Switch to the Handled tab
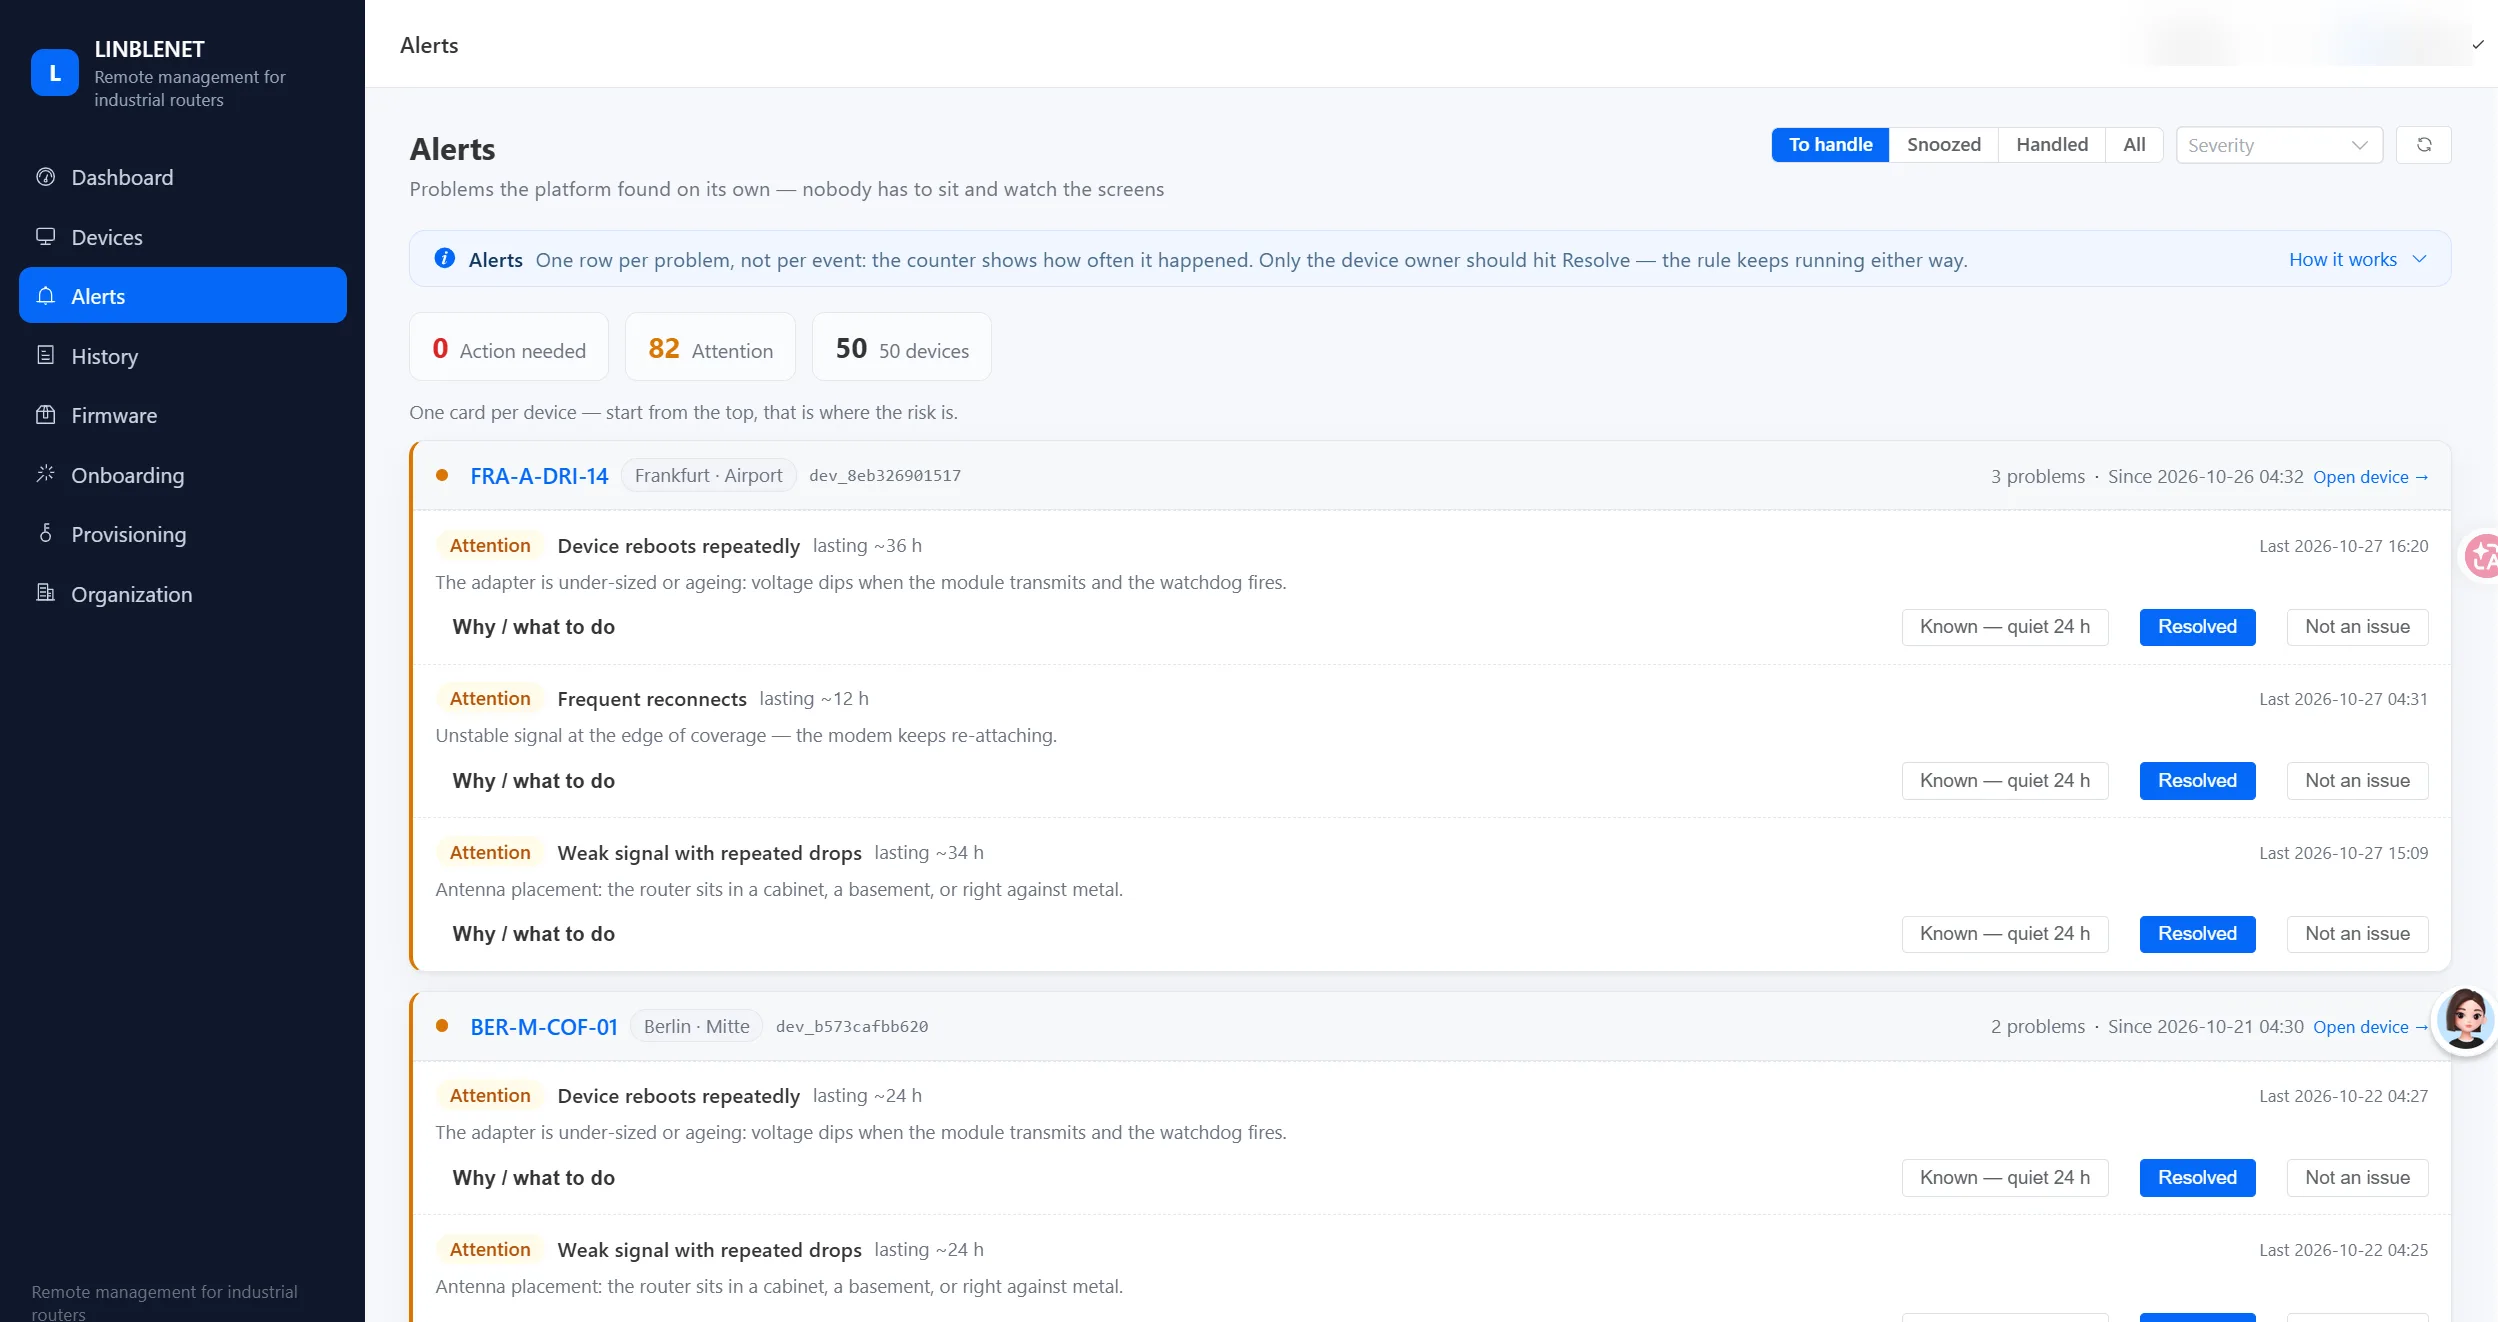The height and width of the screenshot is (1322, 2498). 2052,145
